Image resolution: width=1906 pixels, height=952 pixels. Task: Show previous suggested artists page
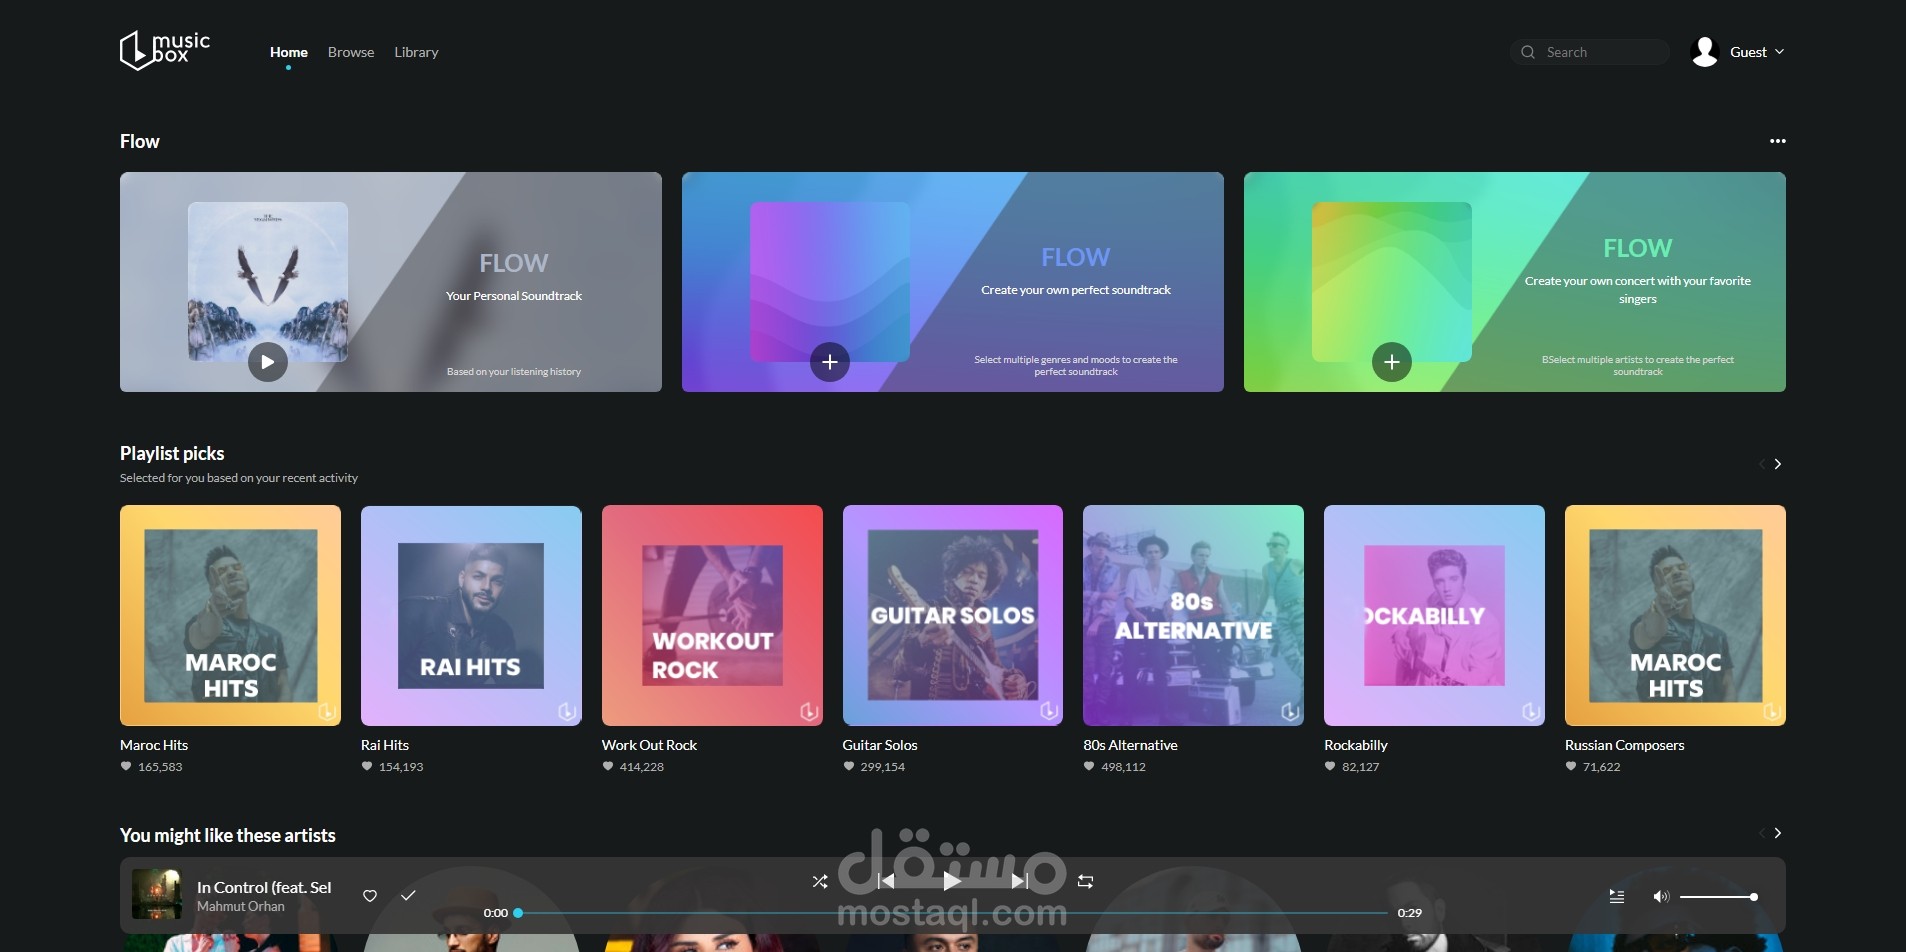click(x=1762, y=833)
